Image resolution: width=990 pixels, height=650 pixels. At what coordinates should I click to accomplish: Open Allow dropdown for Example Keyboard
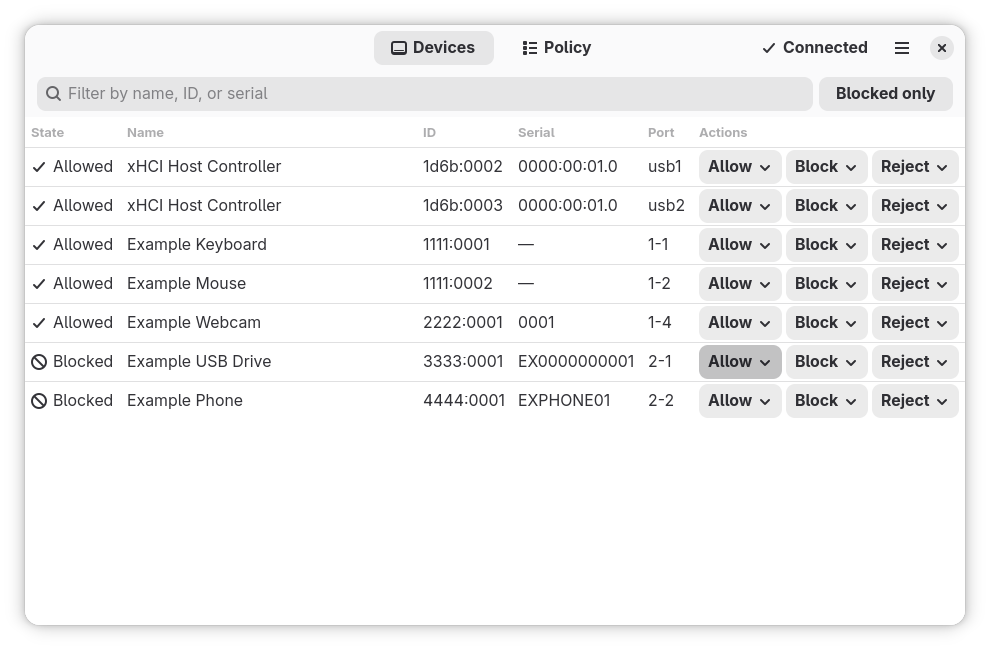point(740,245)
